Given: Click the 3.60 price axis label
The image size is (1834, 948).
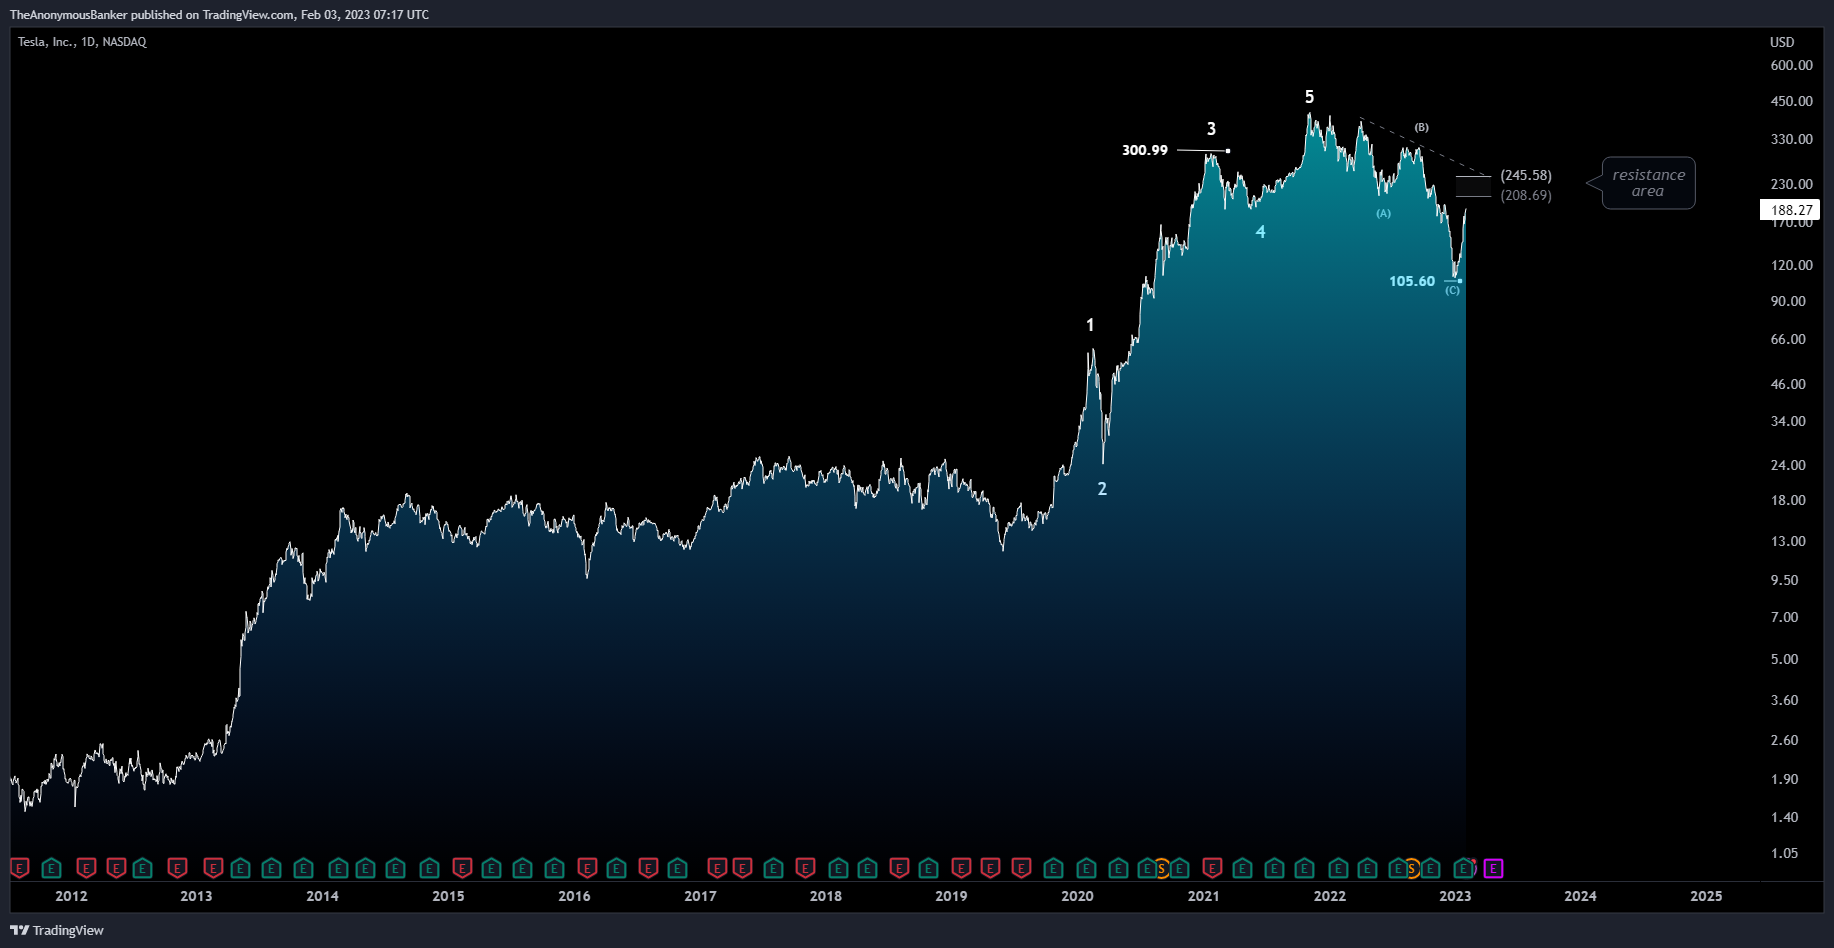Looking at the screenshot, I should point(1784,700).
